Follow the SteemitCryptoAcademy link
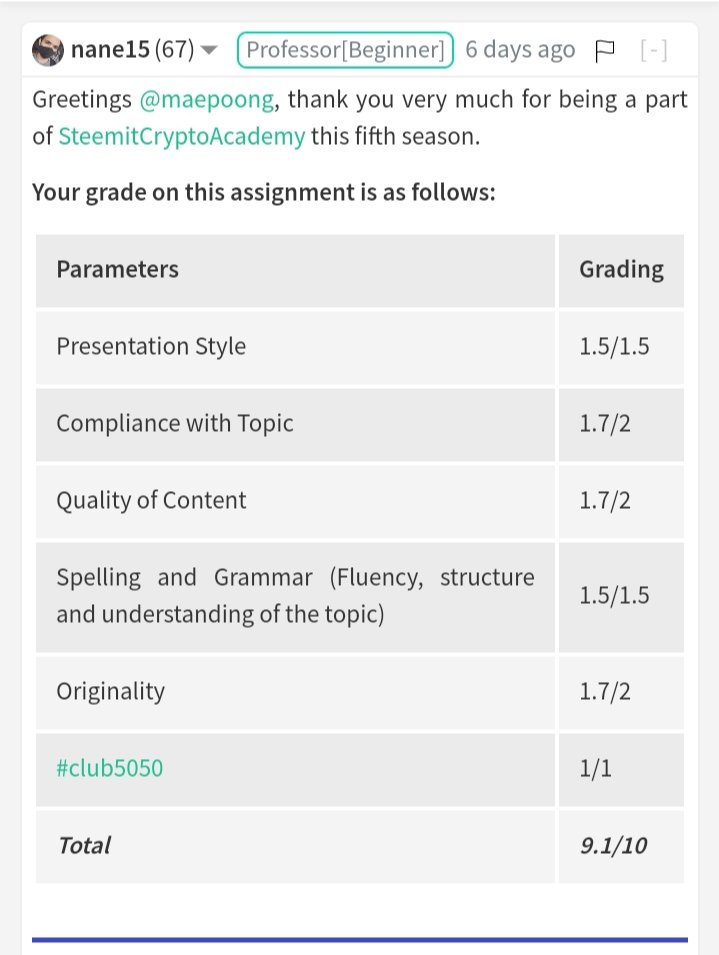Viewport: 719px width, 955px height. tap(181, 136)
